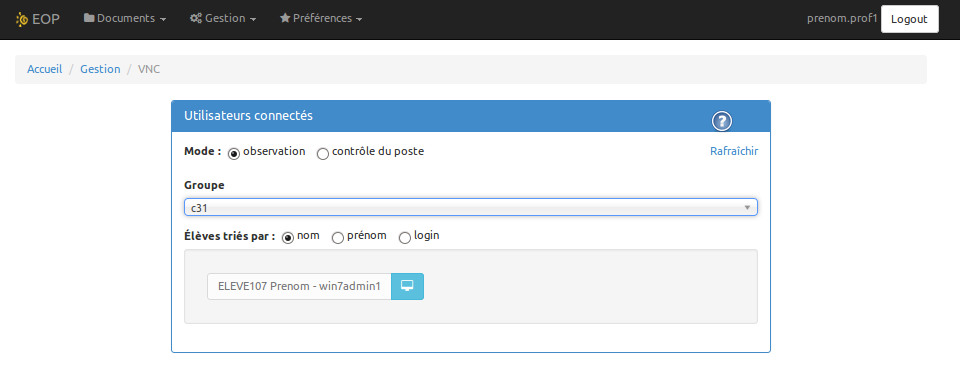Viewport: 960px width, 383px height.
Task: Go to Accueil breadcrumb
Action: (x=45, y=69)
